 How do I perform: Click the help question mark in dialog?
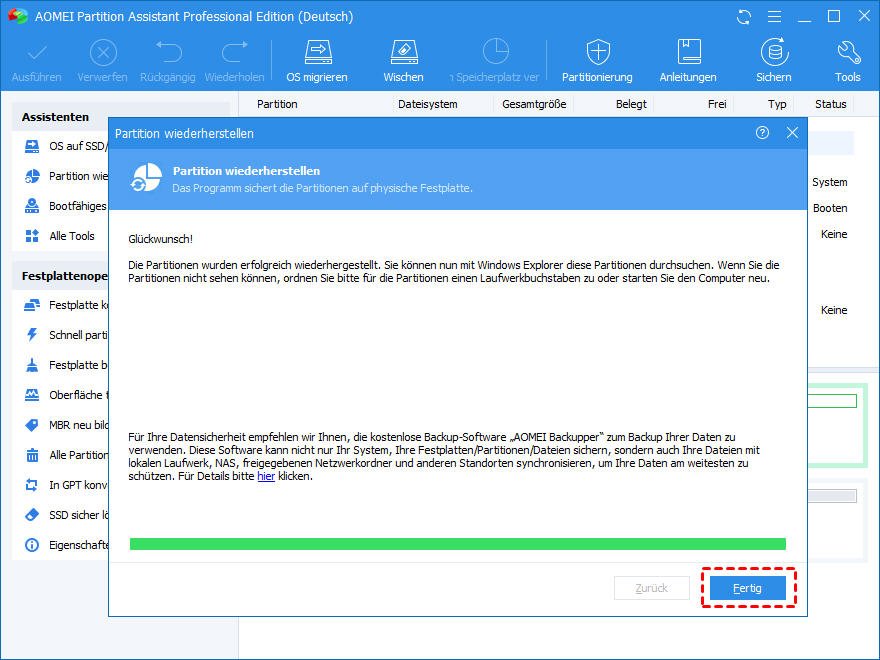(762, 133)
